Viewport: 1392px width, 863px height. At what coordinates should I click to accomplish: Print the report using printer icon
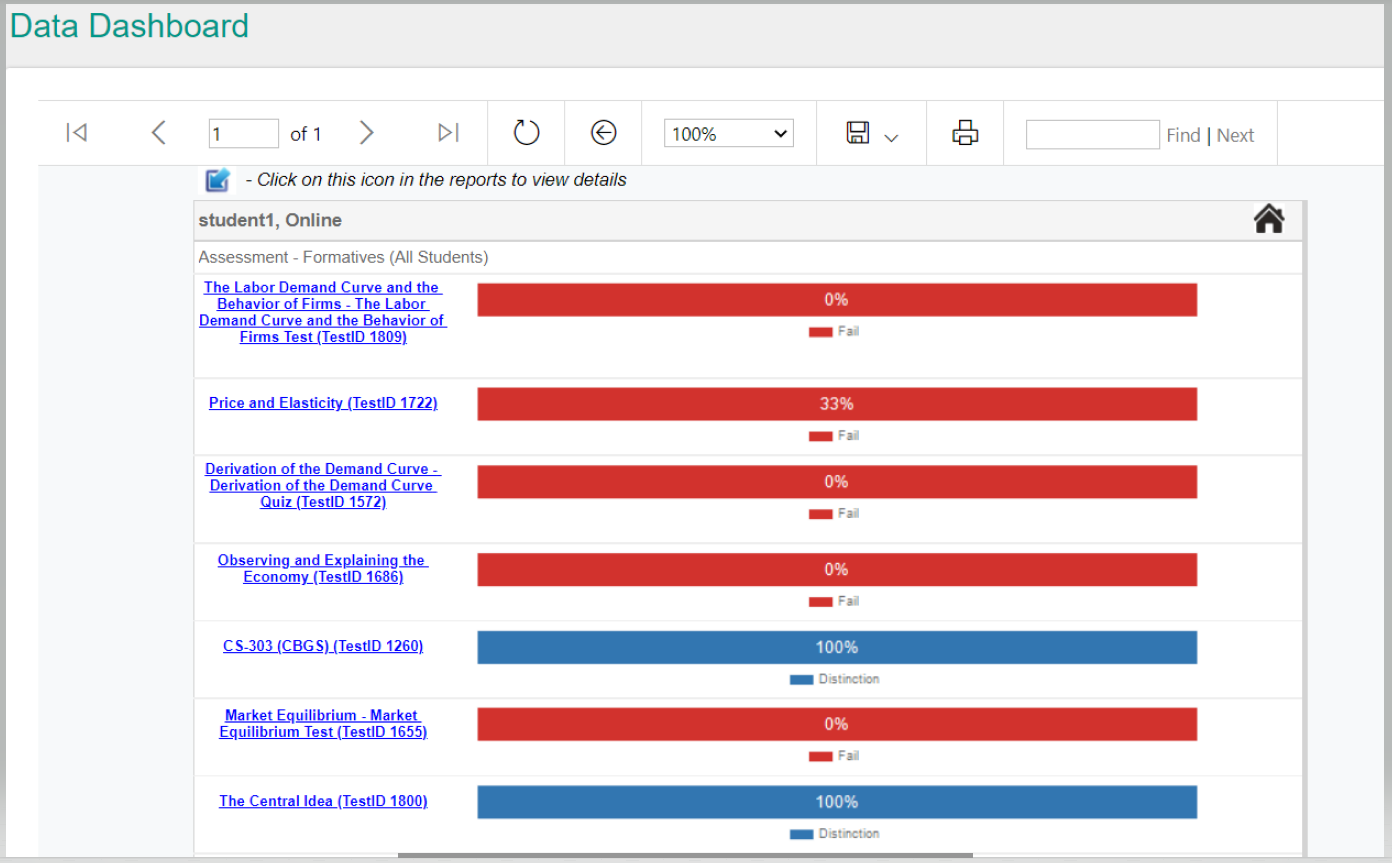tap(964, 133)
